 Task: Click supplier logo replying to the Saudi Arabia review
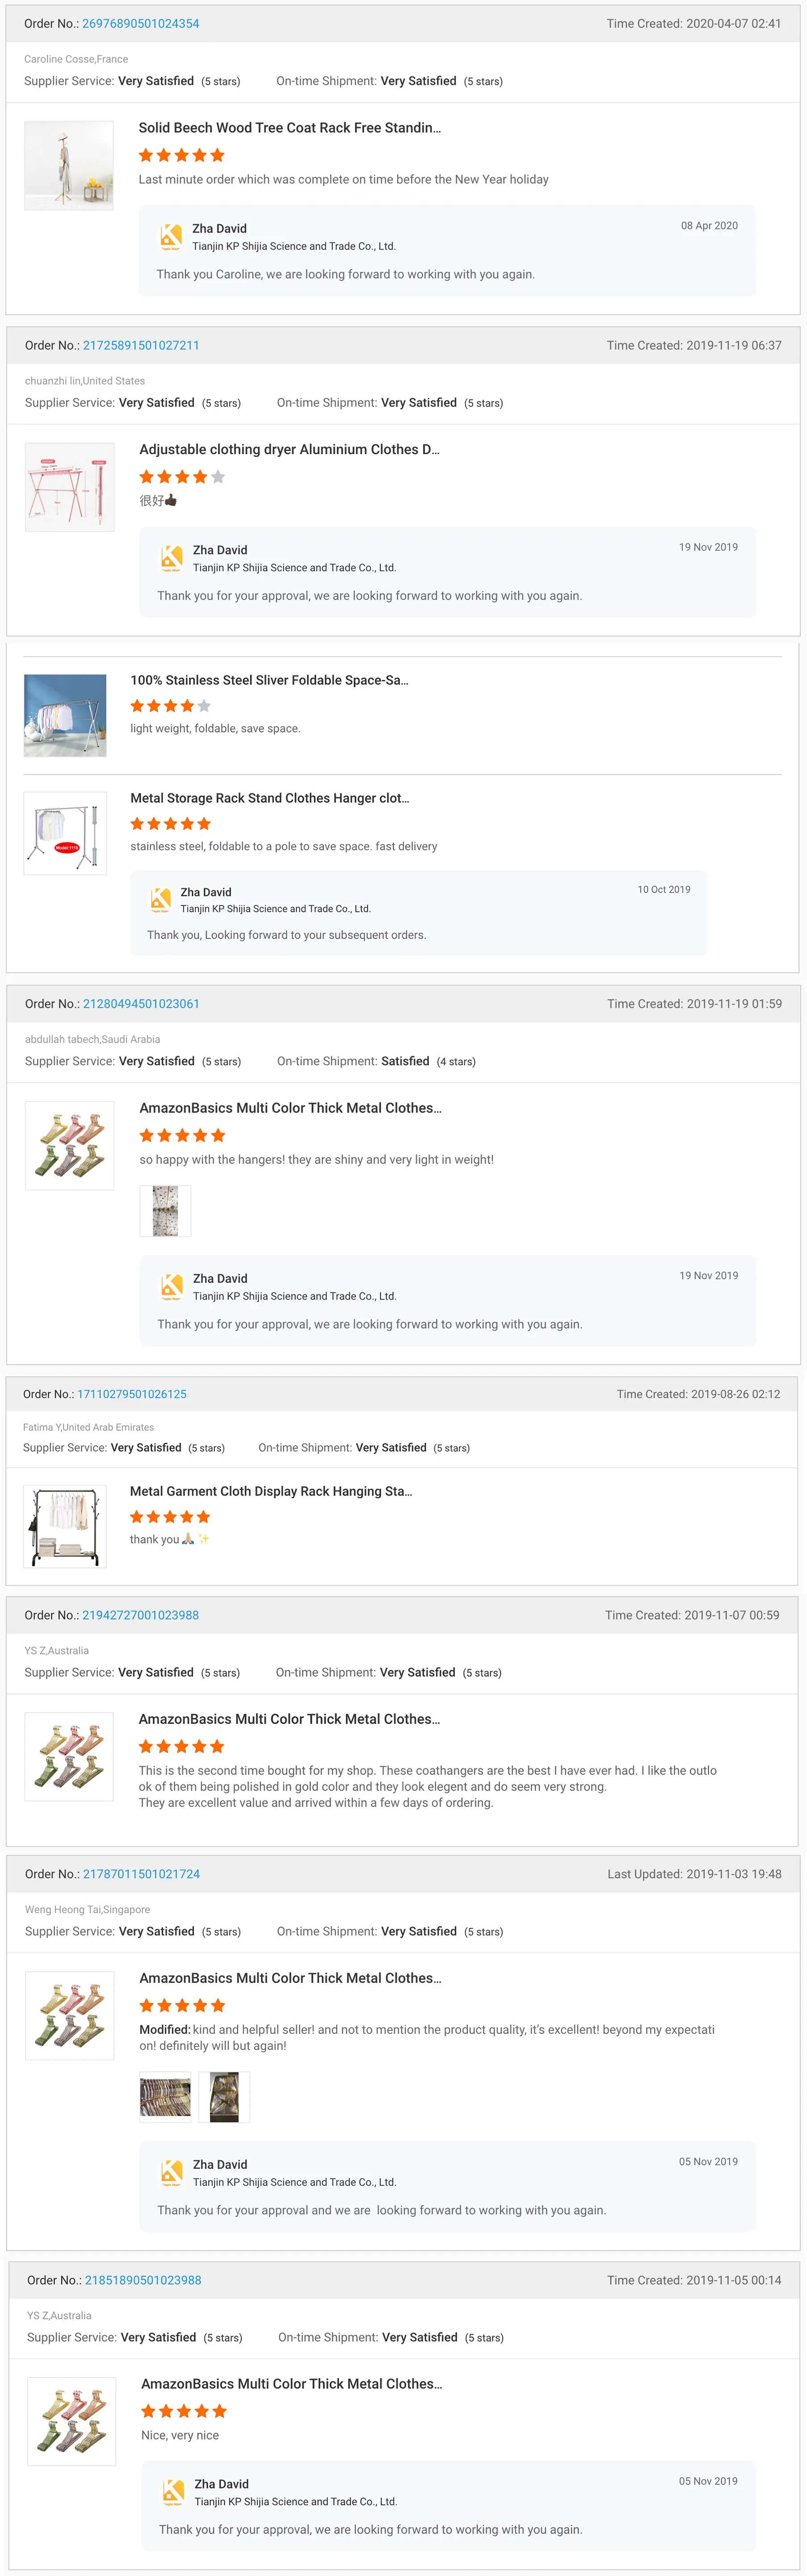tap(172, 1286)
